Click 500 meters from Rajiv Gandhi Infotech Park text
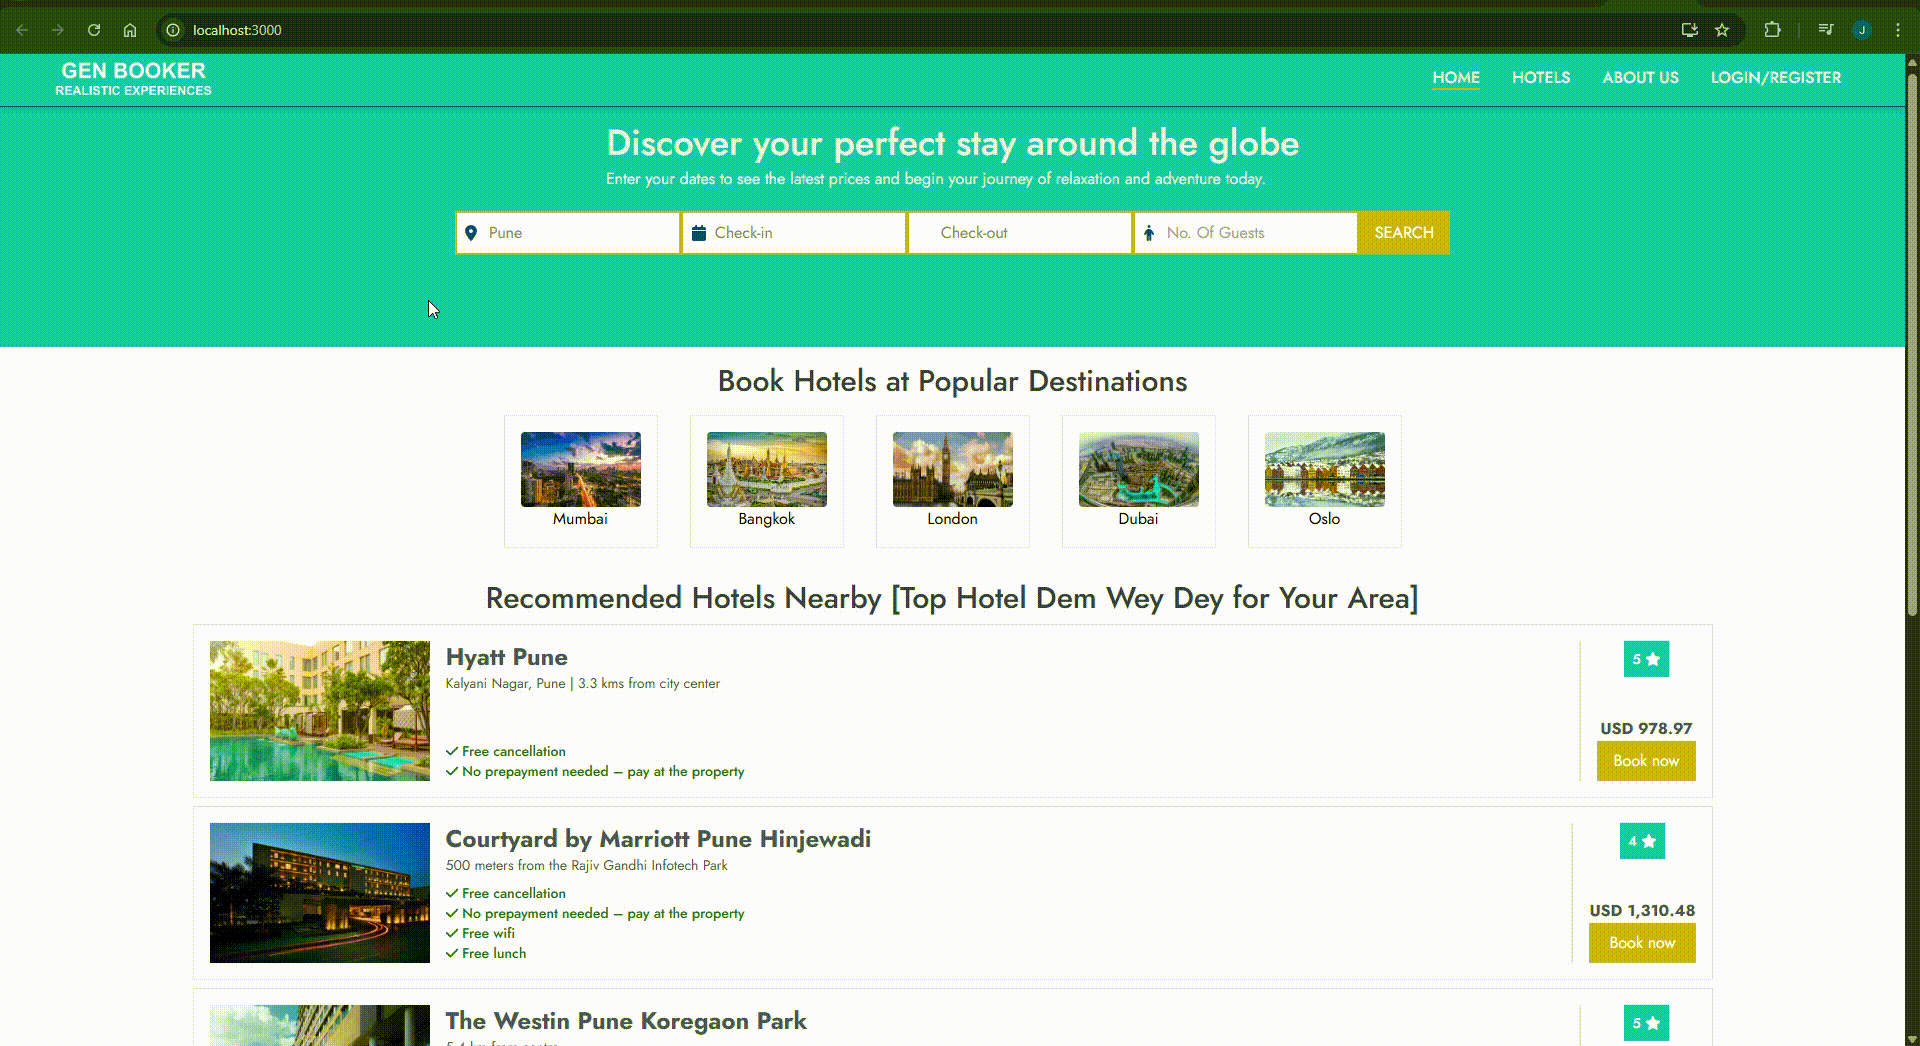The height and width of the screenshot is (1046, 1920). (x=587, y=866)
